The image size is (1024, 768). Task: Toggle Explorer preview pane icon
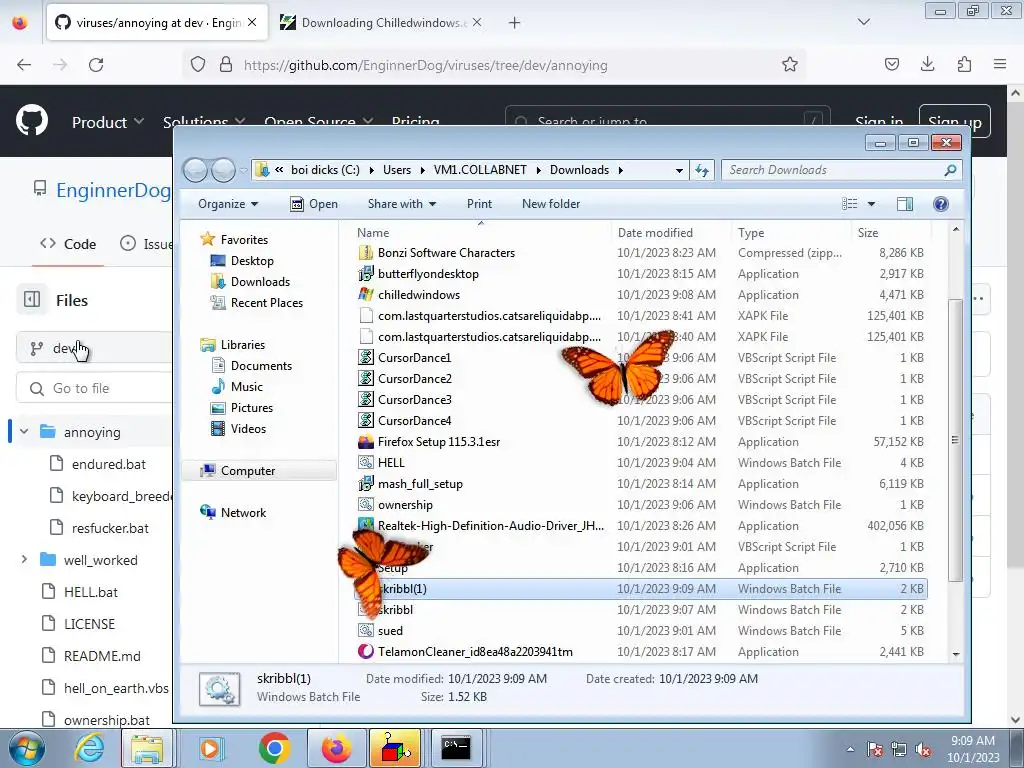click(x=904, y=204)
